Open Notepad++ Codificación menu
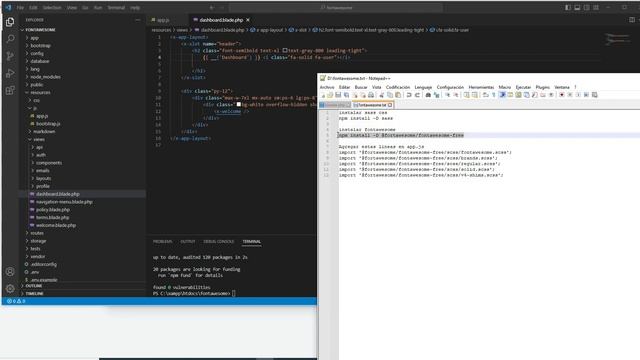 (398, 87)
